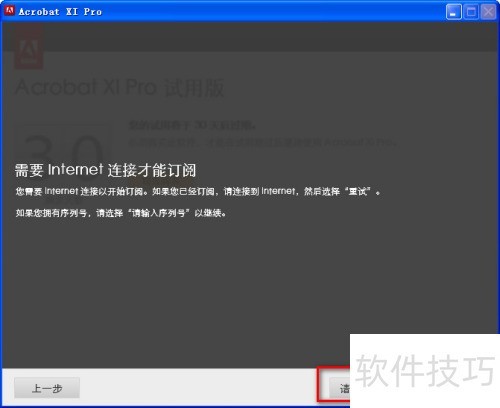The height and width of the screenshot is (408, 500).
Task: Click the Acrobat icon in the title bar
Action: click(9, 11)
